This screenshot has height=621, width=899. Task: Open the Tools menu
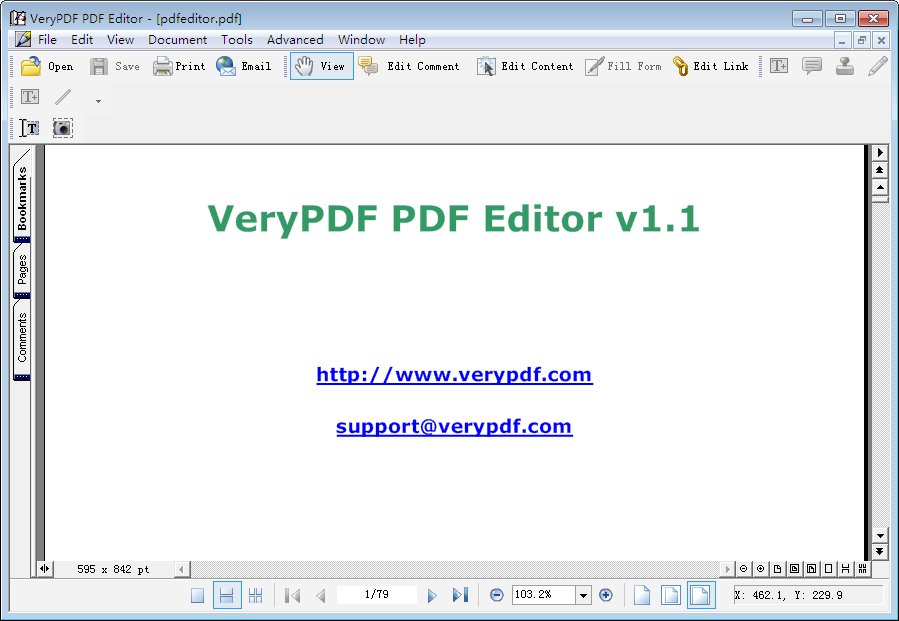237,40
